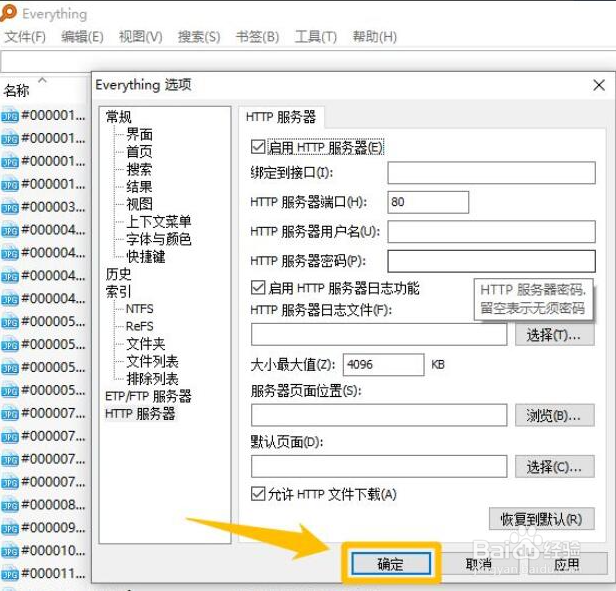This screenshot has width=616, height=591.
Task: Select 结果 in the options tree
Action: coord(139,186)
